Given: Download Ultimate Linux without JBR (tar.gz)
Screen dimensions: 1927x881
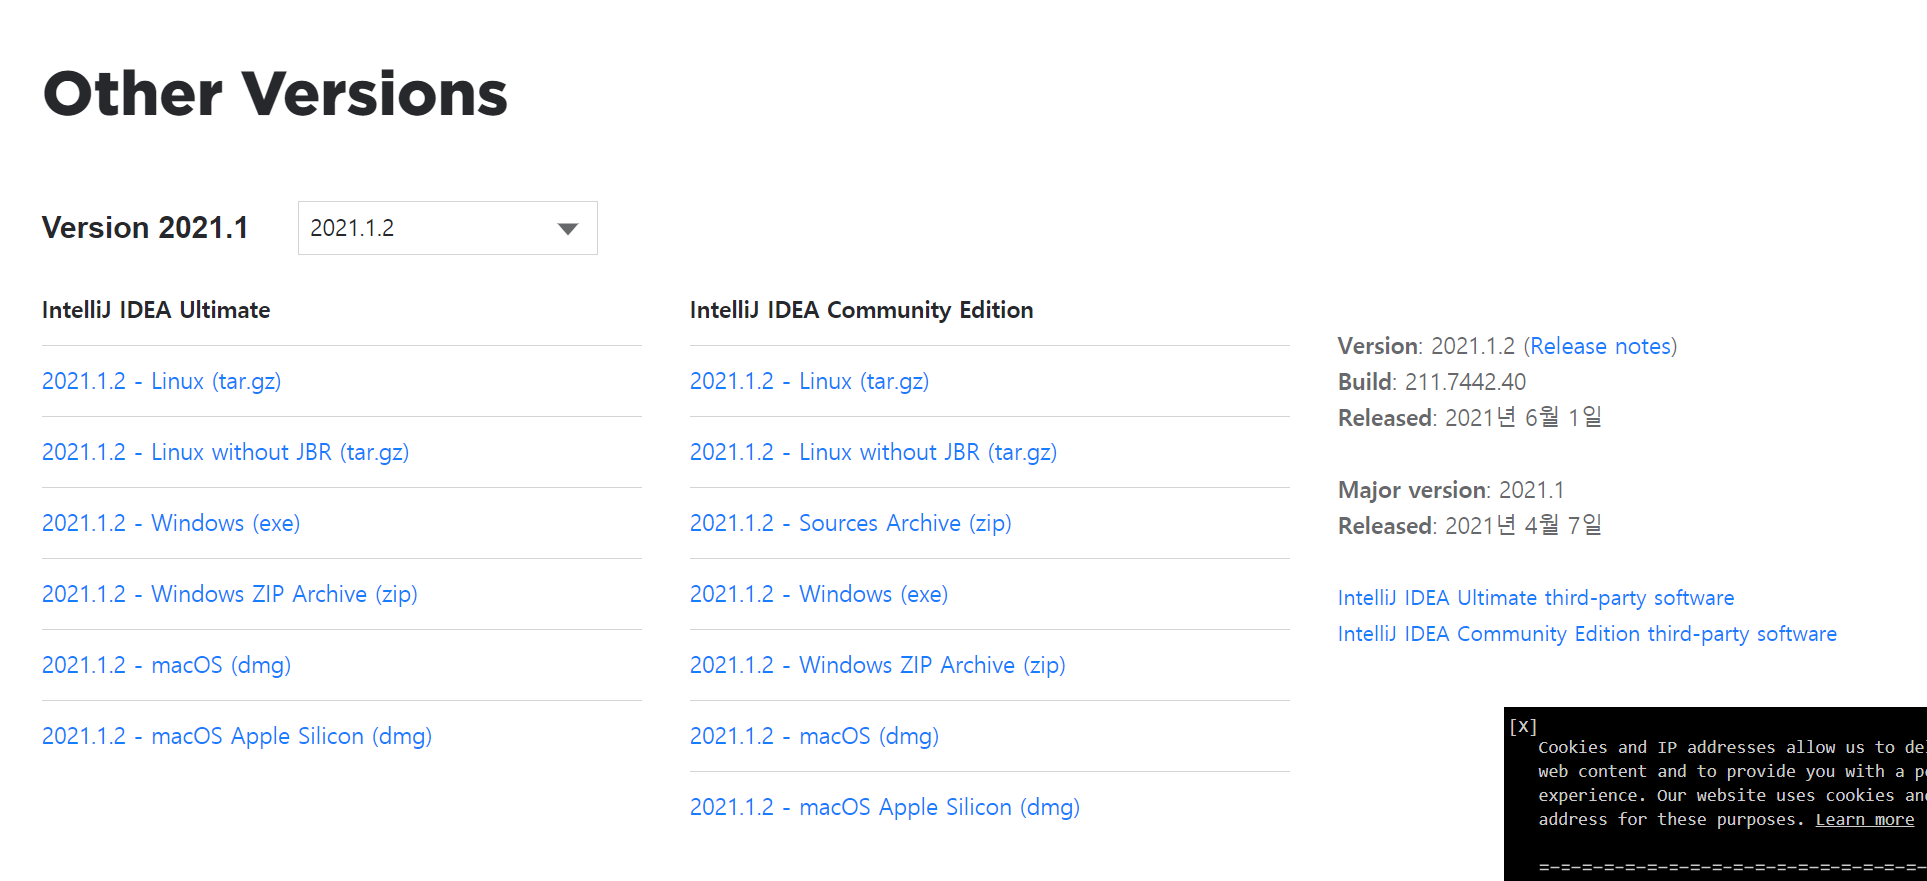Looking at the screenshot, I should tap(226, 452).
